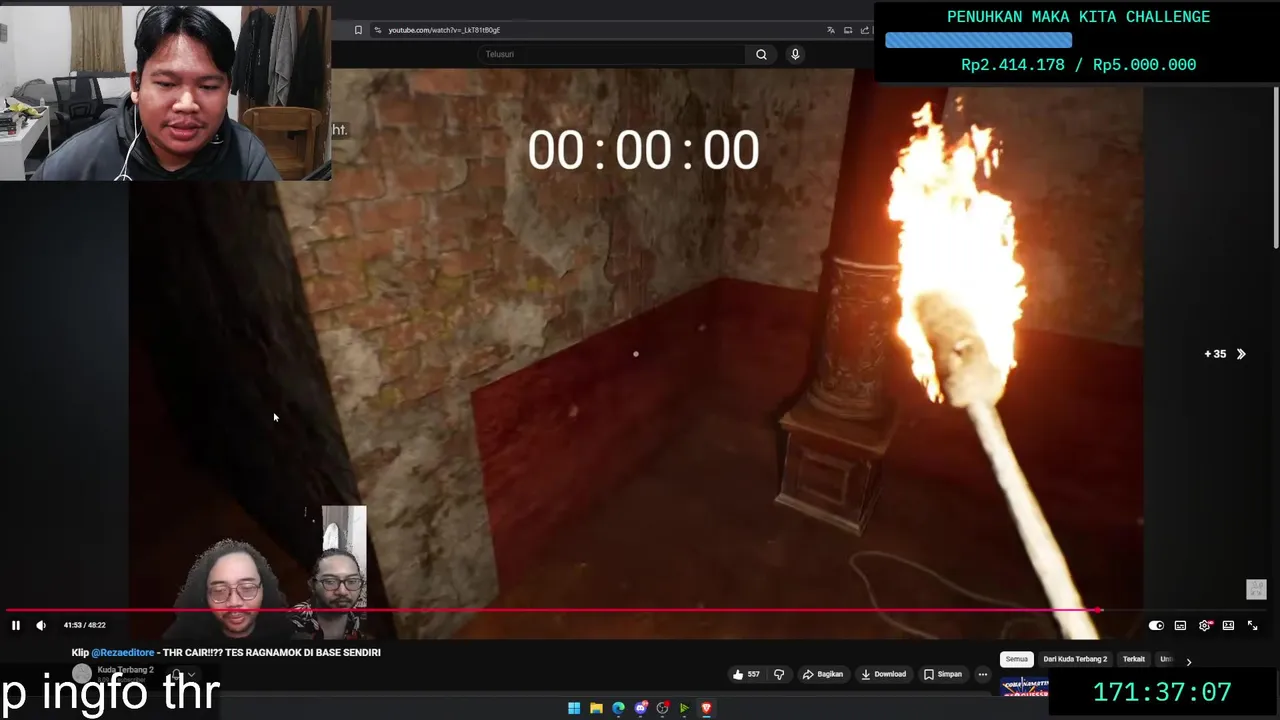Click the YouTube URL in the address bar
The width and height of the screenshot is (1280, 720).
pos(444,30)
